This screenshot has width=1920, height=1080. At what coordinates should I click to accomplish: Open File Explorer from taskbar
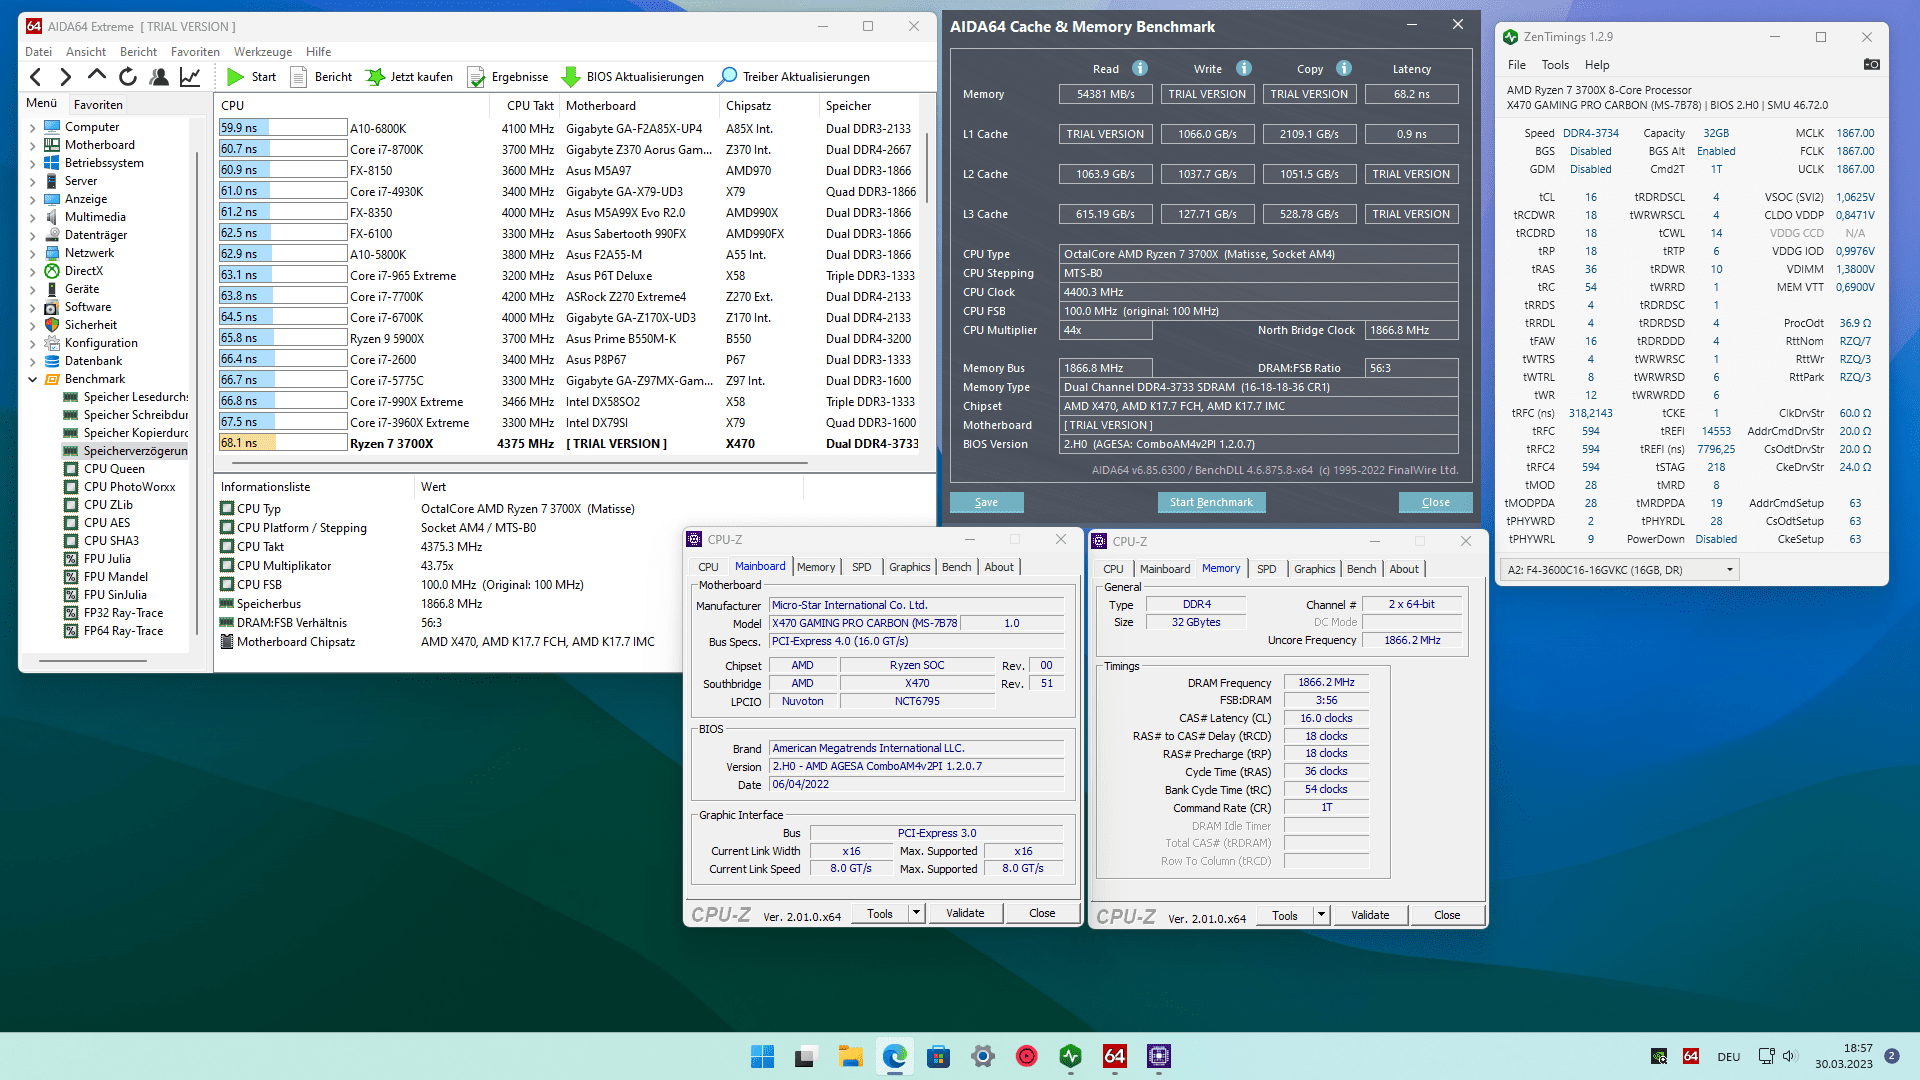[x=850, y=1056]
